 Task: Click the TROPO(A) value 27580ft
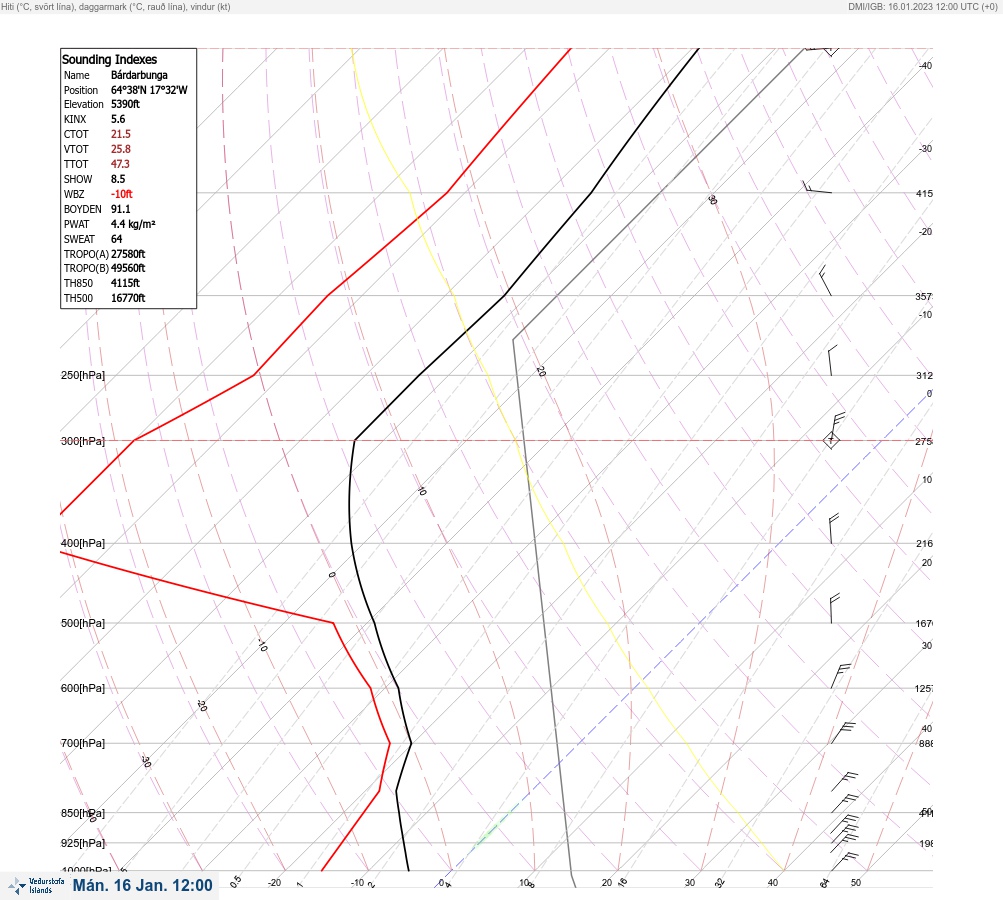coord(128,254)
